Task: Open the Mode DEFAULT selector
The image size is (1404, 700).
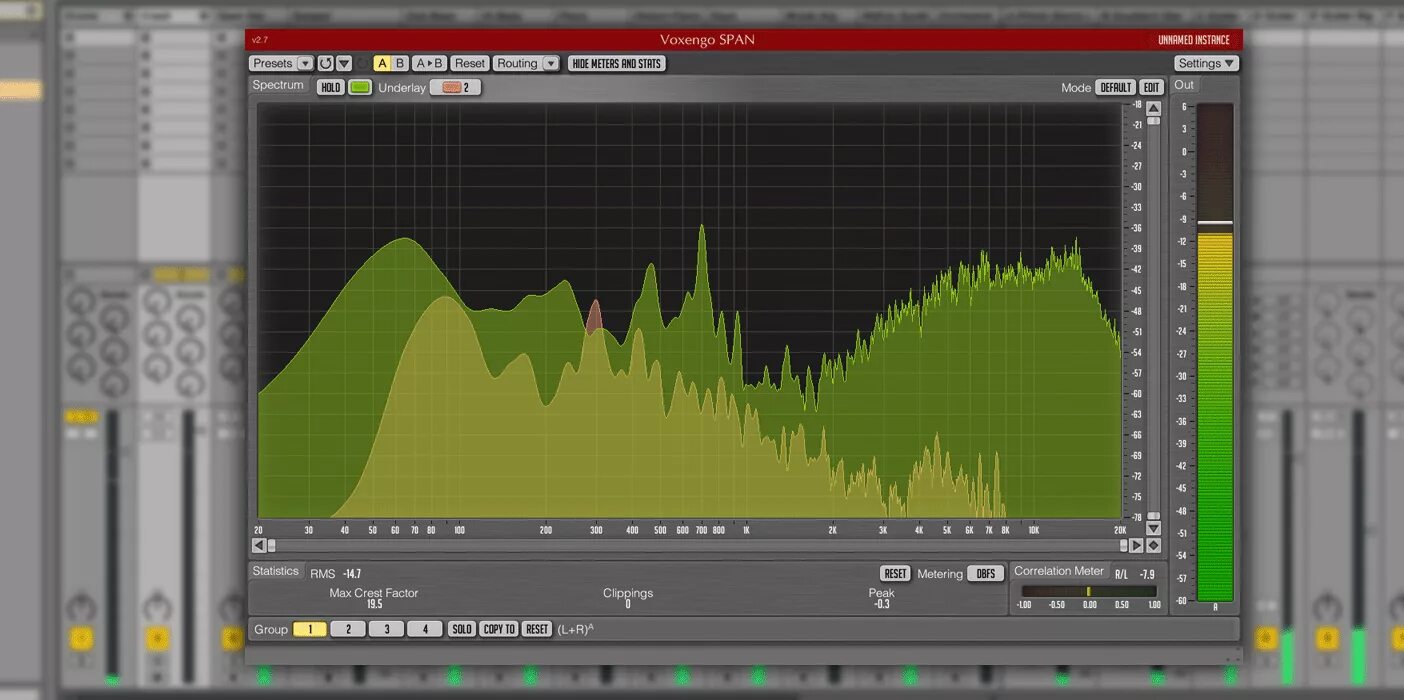Action: [x=1116, y=87]
